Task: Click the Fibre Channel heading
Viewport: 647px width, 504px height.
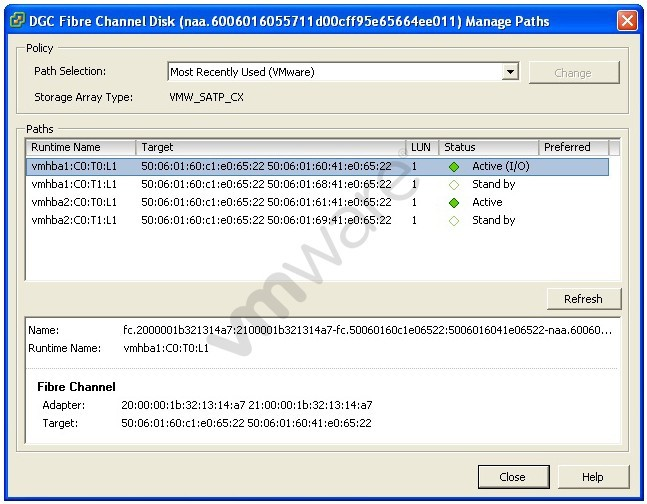Action: pos(76,387)
